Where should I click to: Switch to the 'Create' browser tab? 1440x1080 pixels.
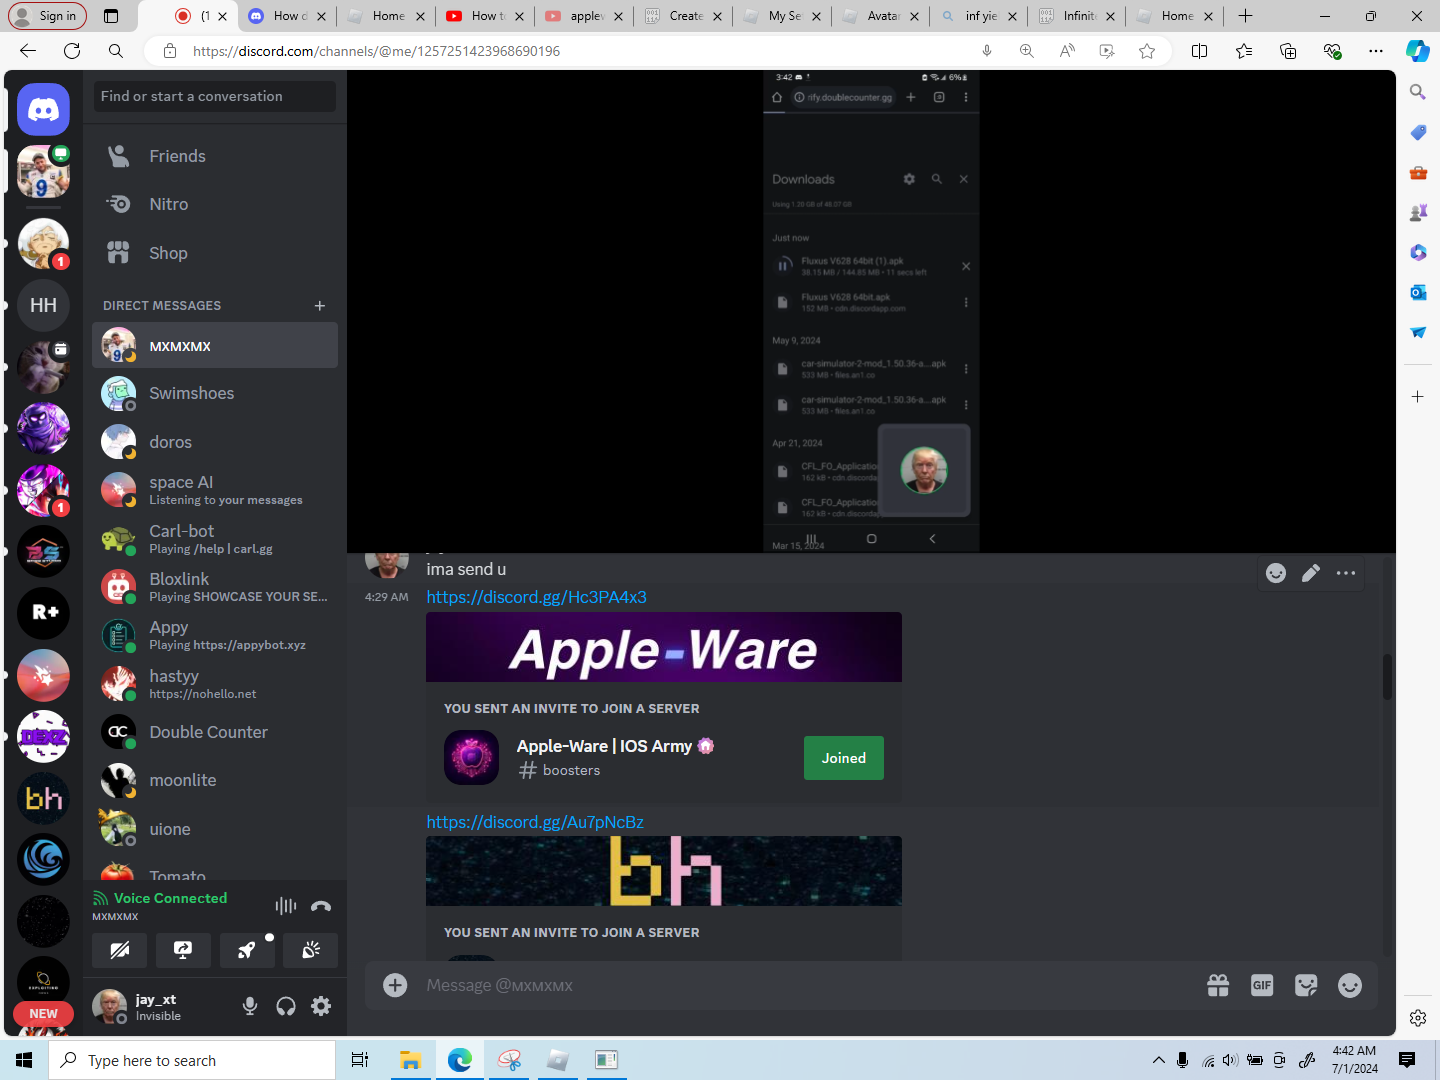pyautogui.click(x=683, y=16)
